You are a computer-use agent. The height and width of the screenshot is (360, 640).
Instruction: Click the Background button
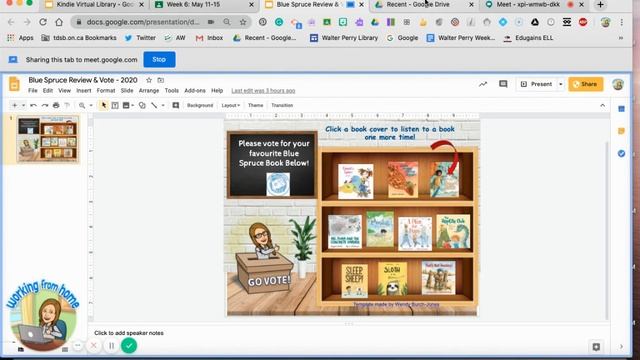(200, 105)
